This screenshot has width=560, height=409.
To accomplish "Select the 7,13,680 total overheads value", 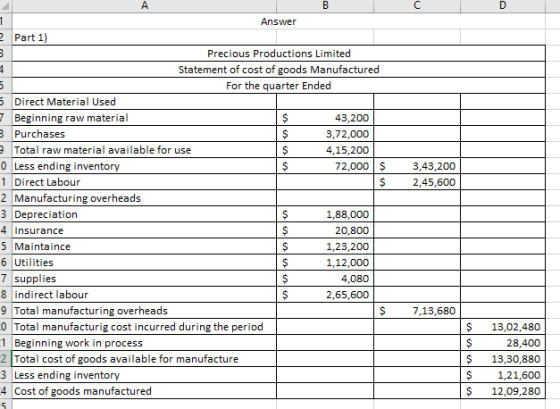I will point(417,311).
